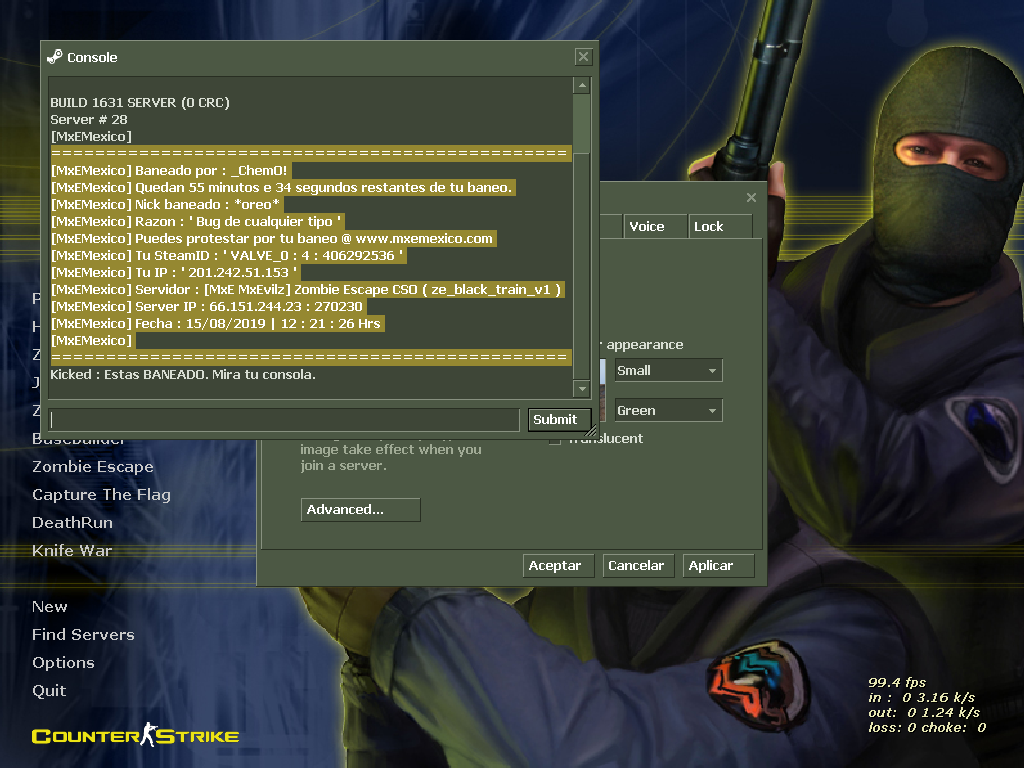Click the Aplicar button
Screen dimensions: 1024x768
point(718,566)
